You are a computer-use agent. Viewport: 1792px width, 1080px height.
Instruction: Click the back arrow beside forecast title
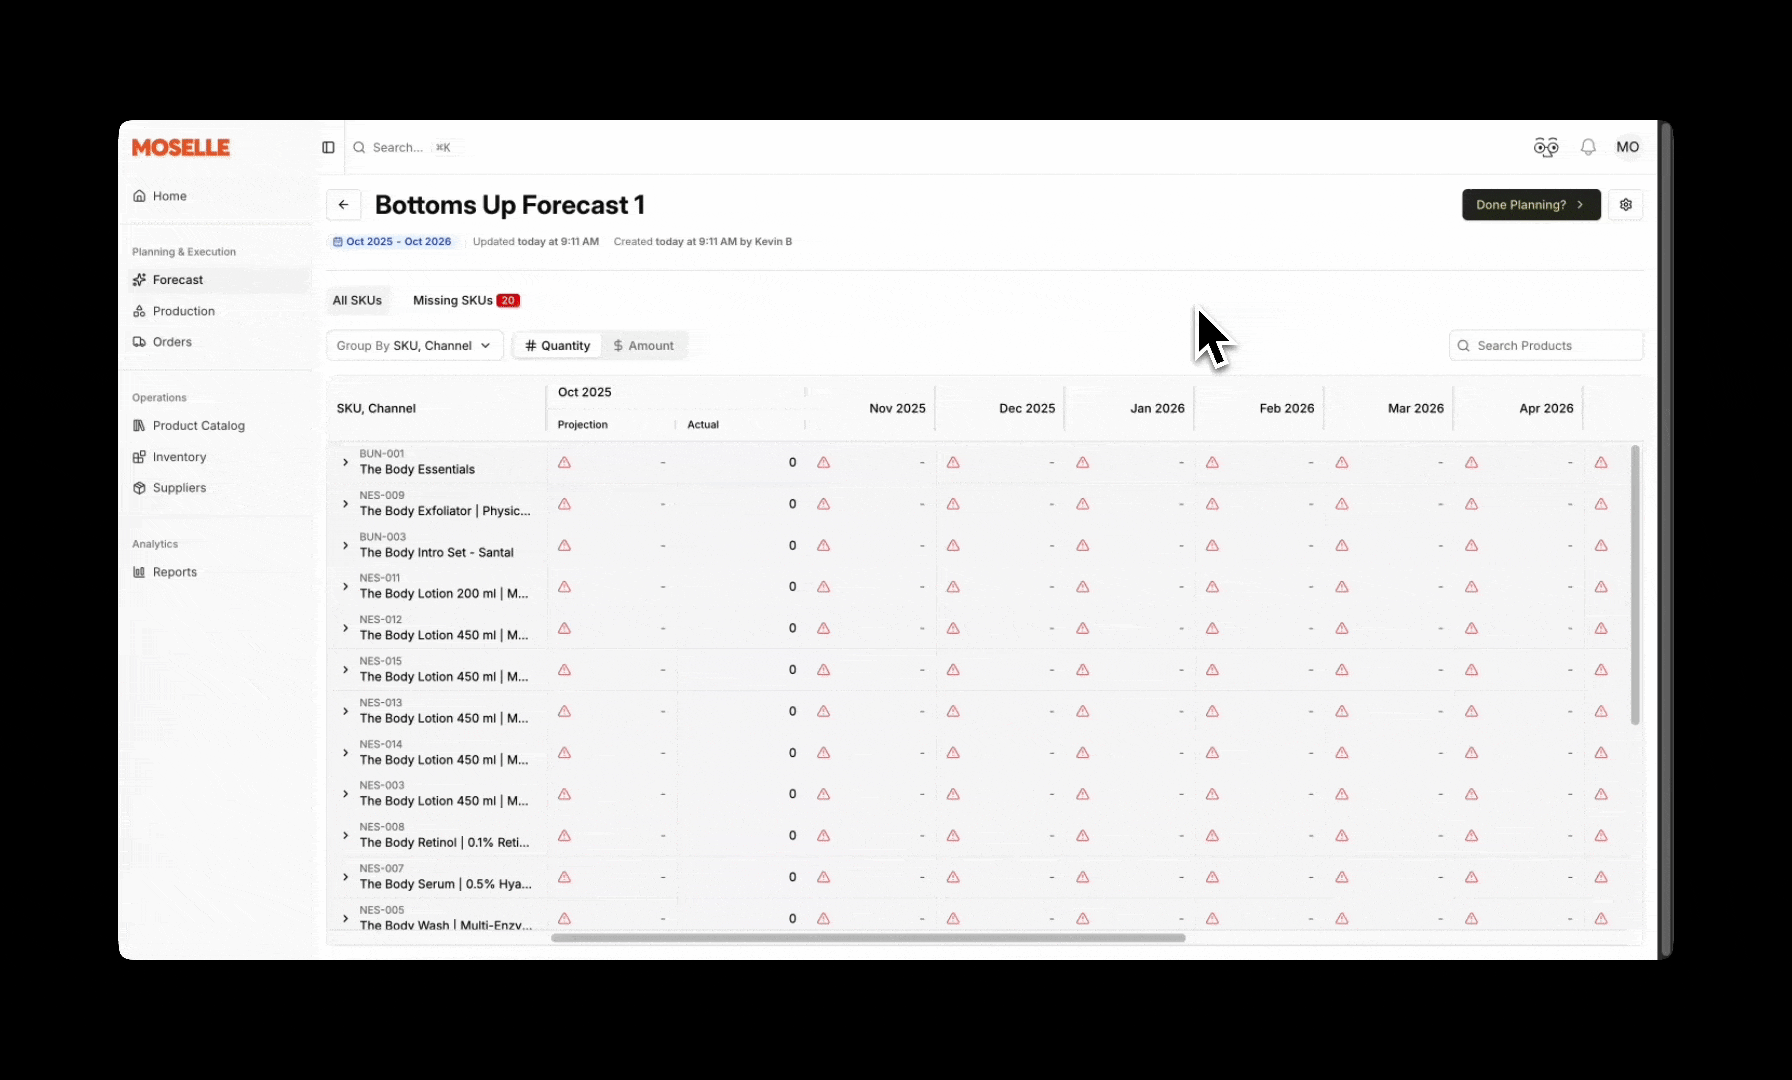tap(343, 205)
